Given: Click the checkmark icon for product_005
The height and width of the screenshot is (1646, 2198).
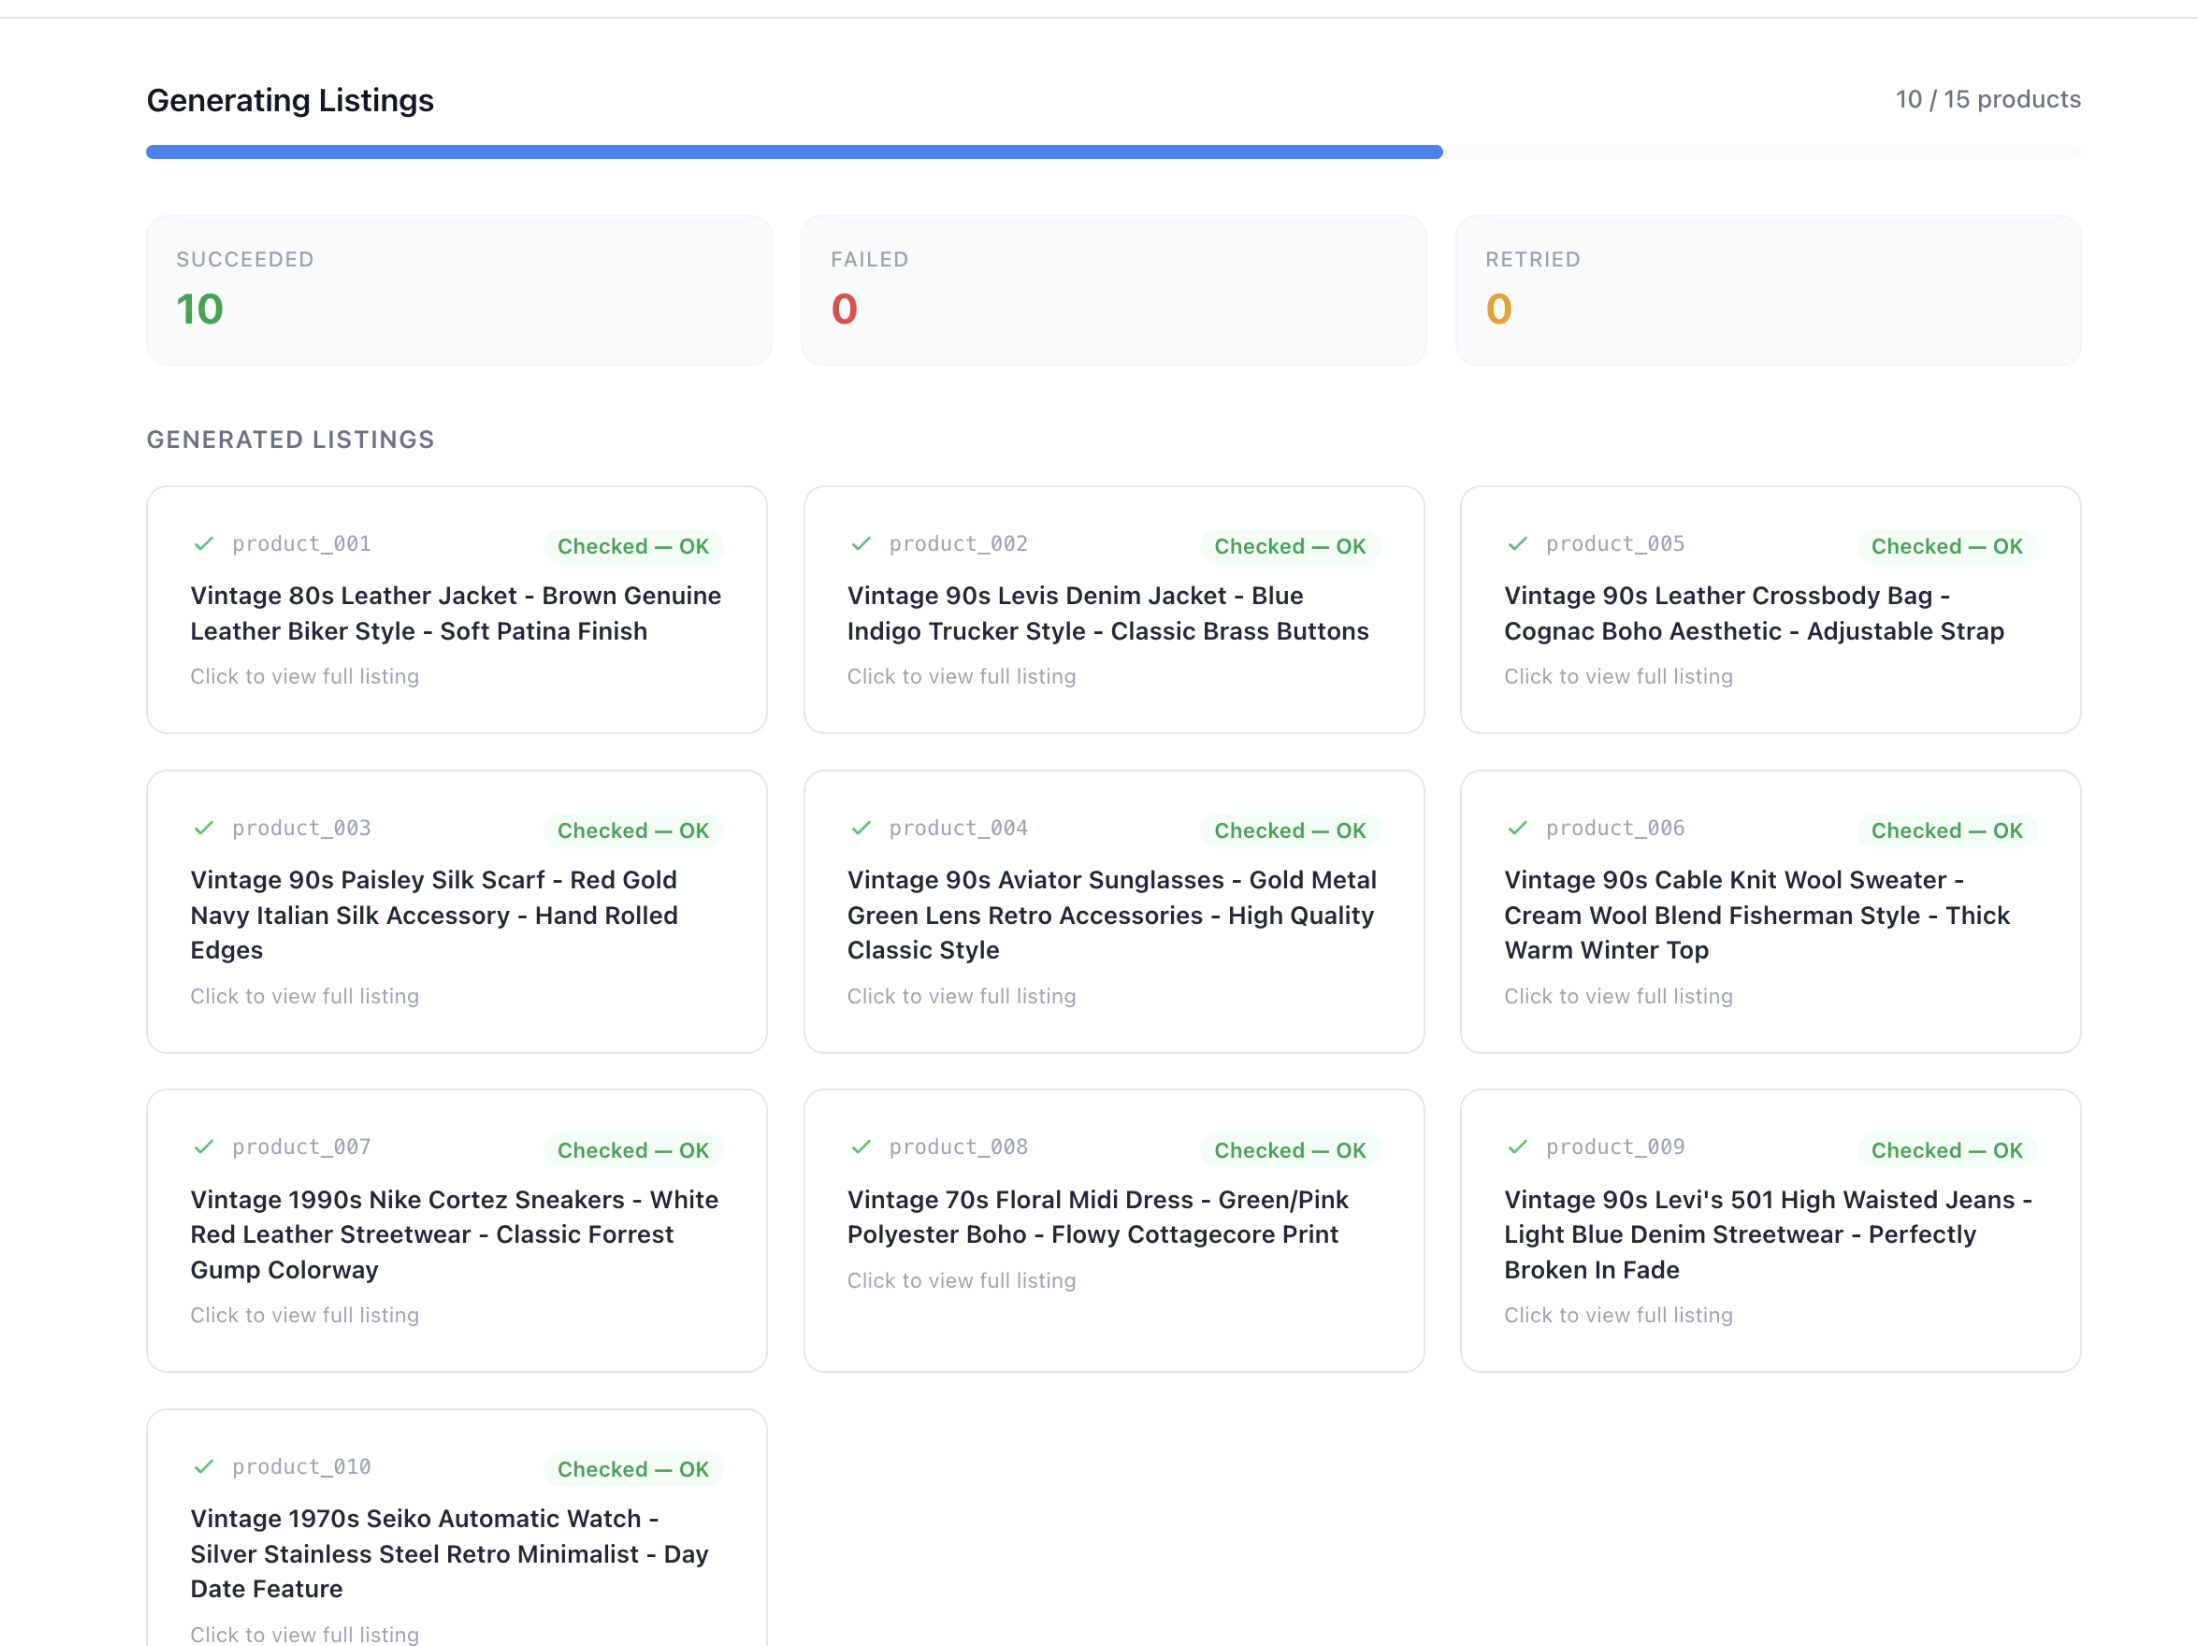Looking at the screenshot, I should click(1517, 544).
